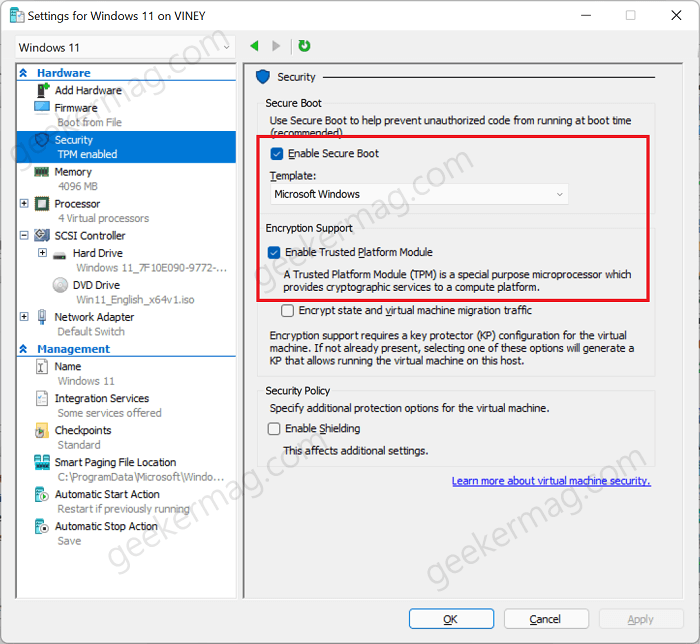This screenshot has width=700, height=644.
Task: Toggle Enable Secure Boot checkbox
Action: coord(277,154)
